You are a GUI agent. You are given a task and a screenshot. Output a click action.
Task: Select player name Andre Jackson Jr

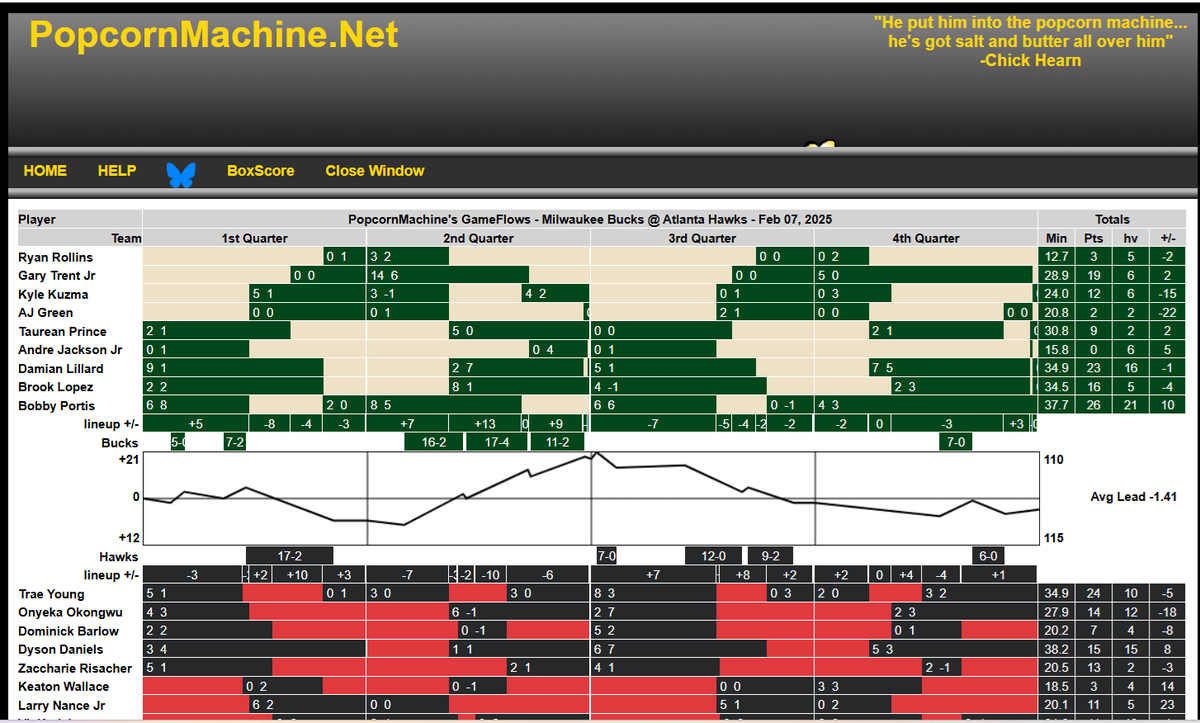point(70,350)
